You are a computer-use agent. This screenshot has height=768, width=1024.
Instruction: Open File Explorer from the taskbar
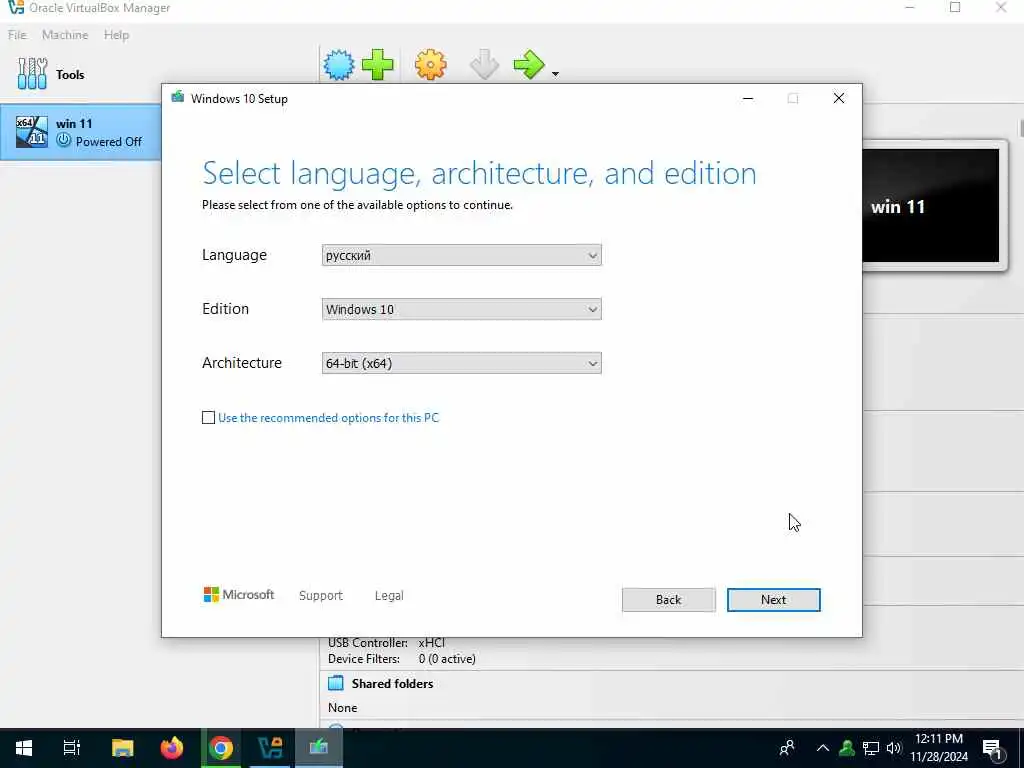[122, 748]
